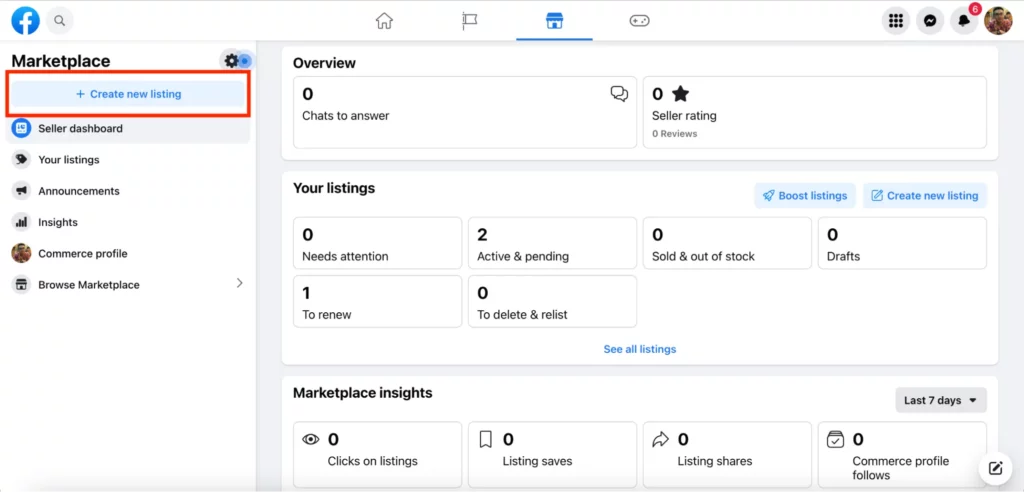Select Seller dashboard in sidebar

(x=129, y=129)
